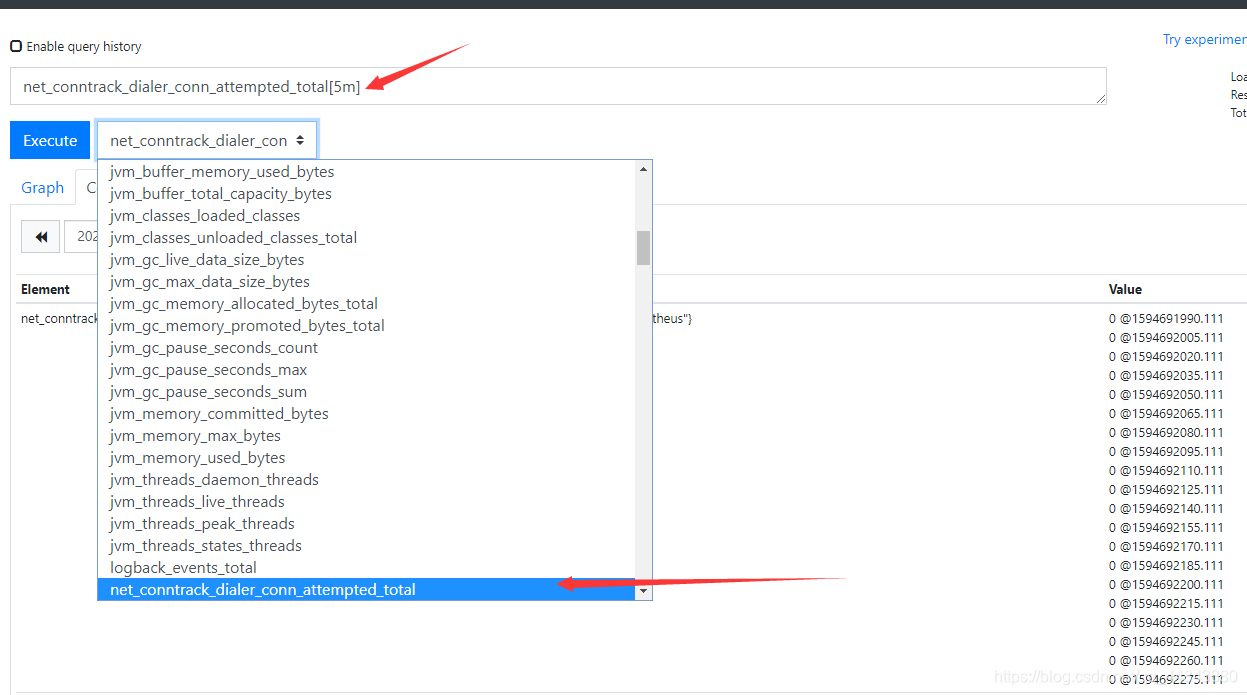Focus the PromQL expression input field
Screen dimensions: 1247x695
pos(558,86)
